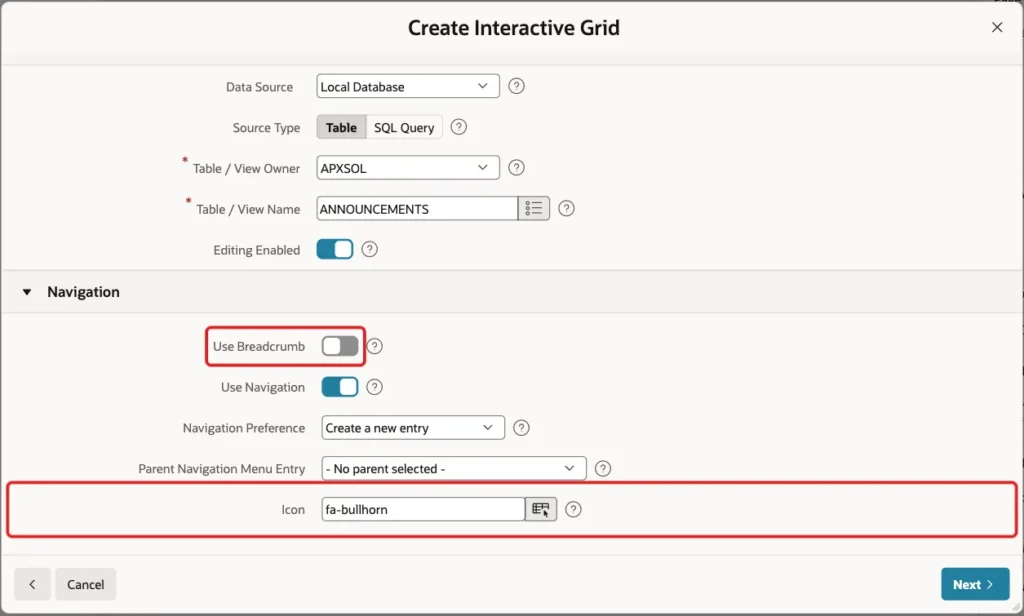The height and width of the screenshot is (616, 1024).
Task: Open the Navigation Preference dropdown
Action: pyautogui.click(x=413, y=428)
